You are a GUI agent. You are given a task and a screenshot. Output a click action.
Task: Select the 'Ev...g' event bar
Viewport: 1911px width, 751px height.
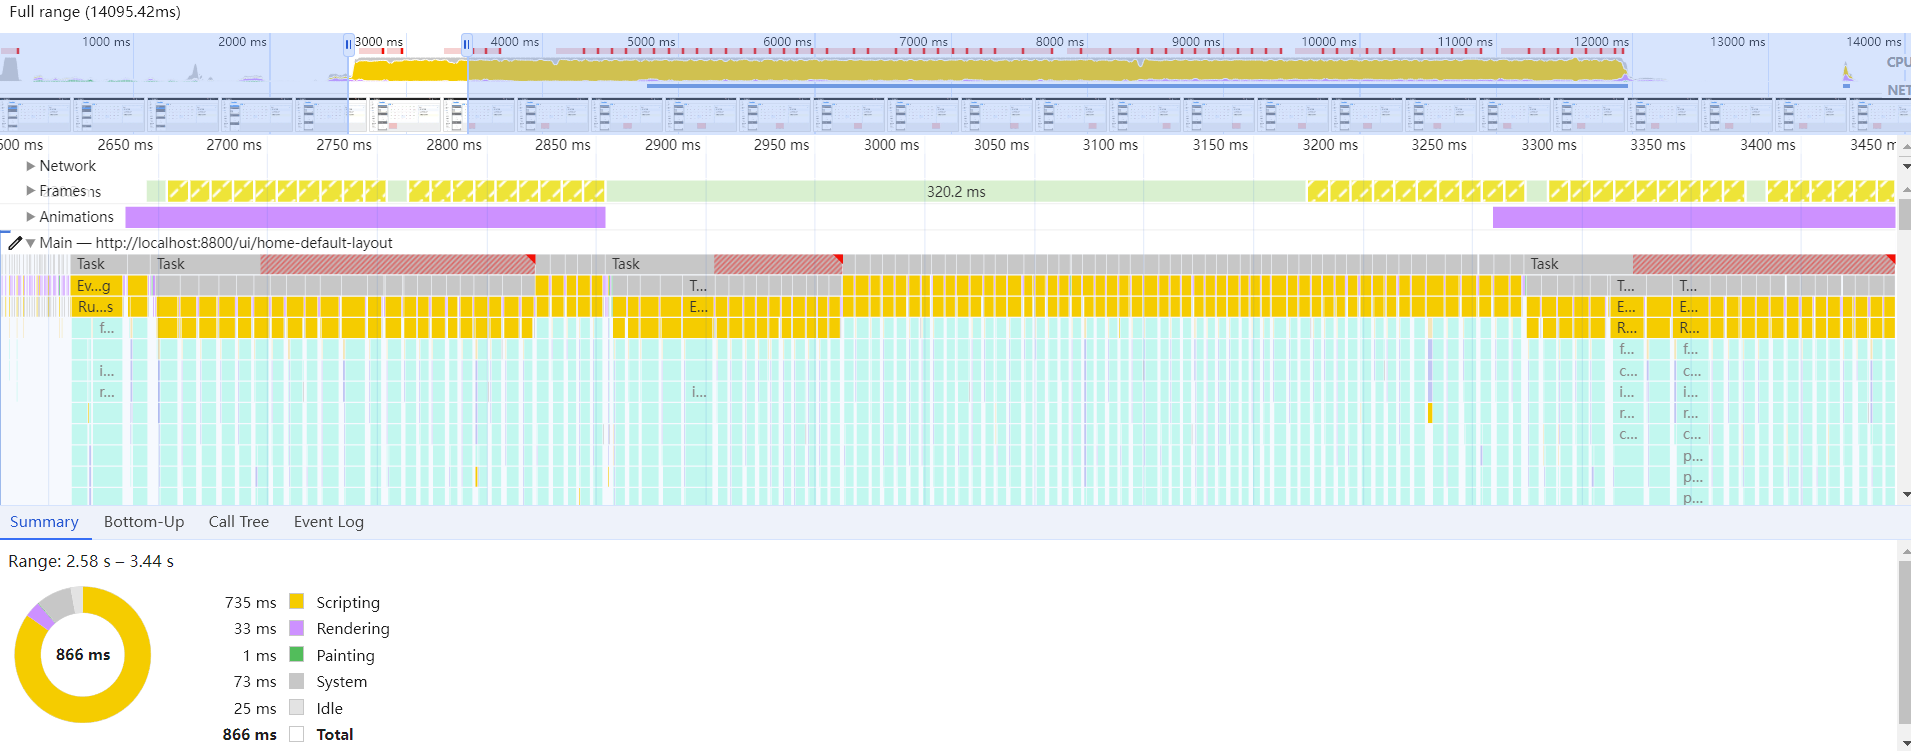pyautogui.click(x=98, y=286)
